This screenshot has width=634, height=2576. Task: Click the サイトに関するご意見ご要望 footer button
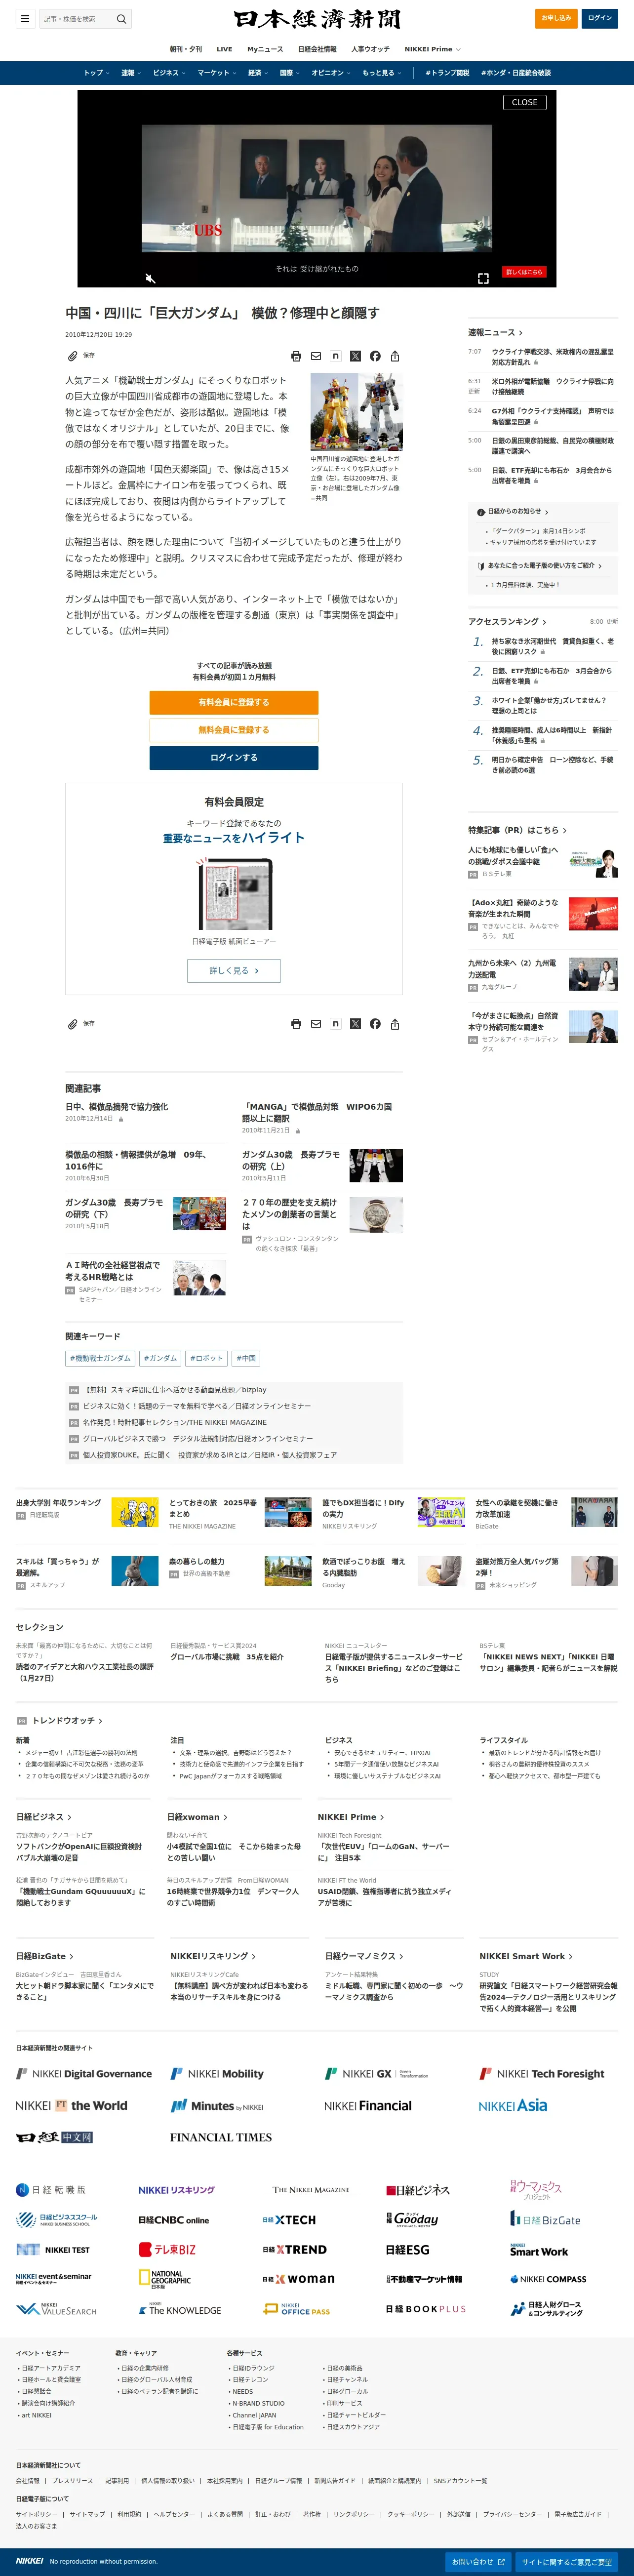pos(567,2562)
